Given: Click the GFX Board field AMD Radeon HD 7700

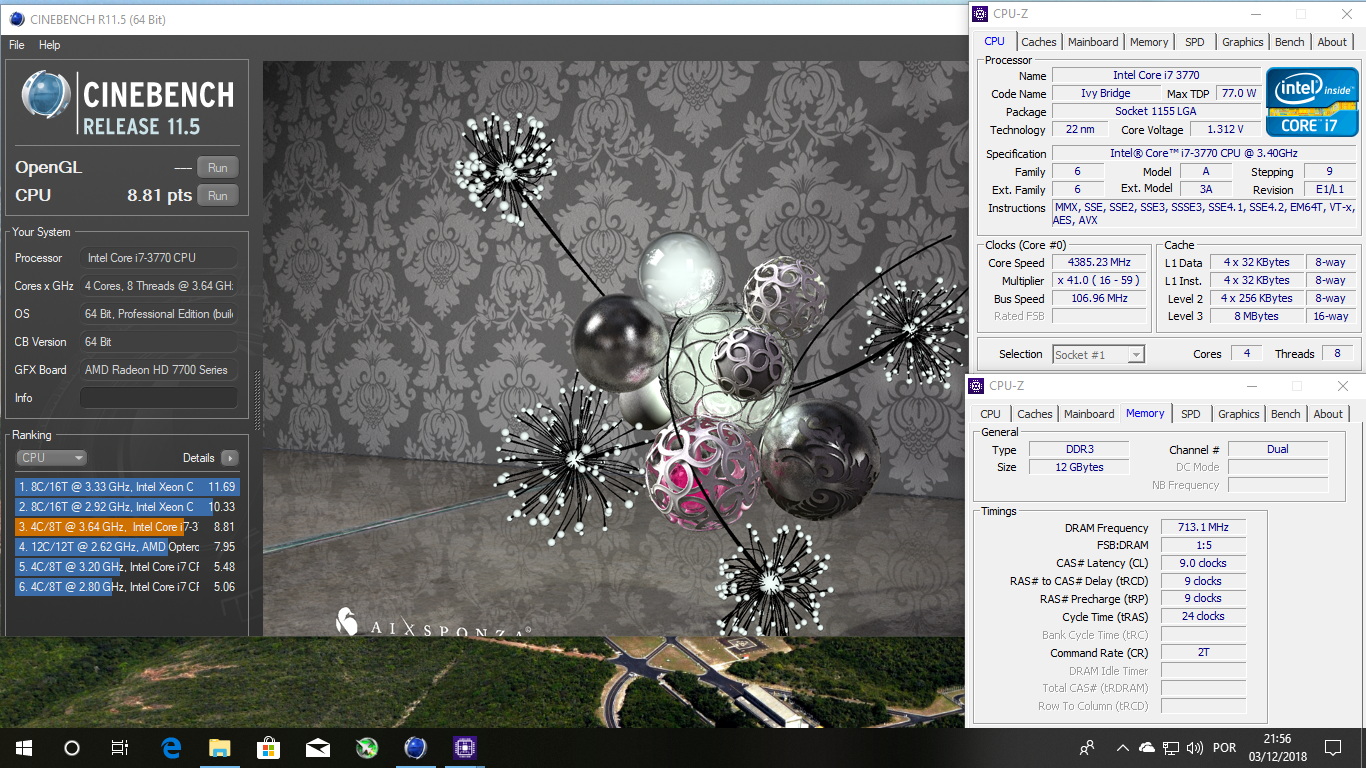Looking at the screenshot, I should [159, 370].
